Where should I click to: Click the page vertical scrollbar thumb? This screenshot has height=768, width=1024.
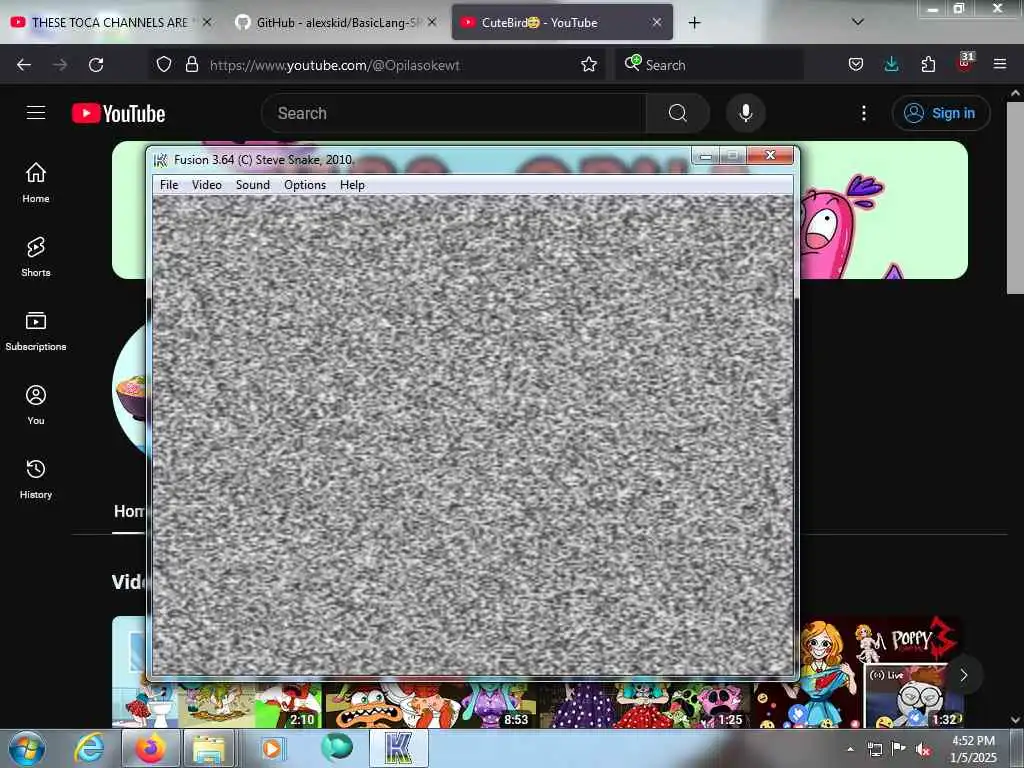(1015, 197)
